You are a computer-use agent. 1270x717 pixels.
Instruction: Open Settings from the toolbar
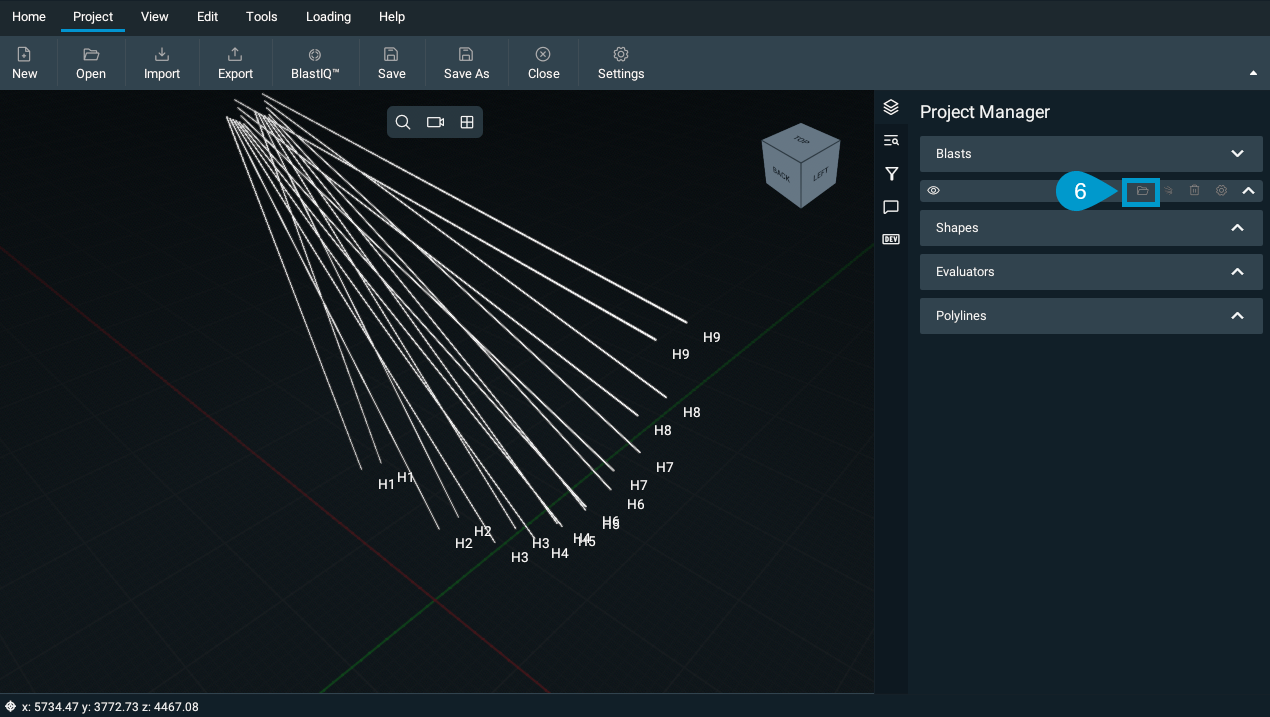click(621, 63)
